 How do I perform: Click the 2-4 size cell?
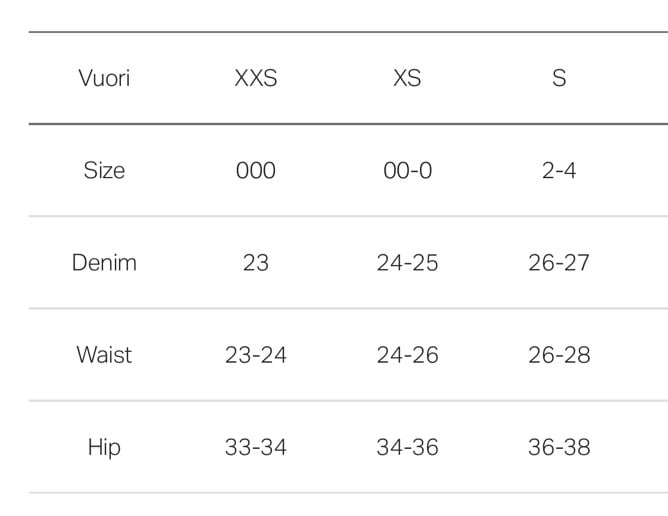[559, 170]
